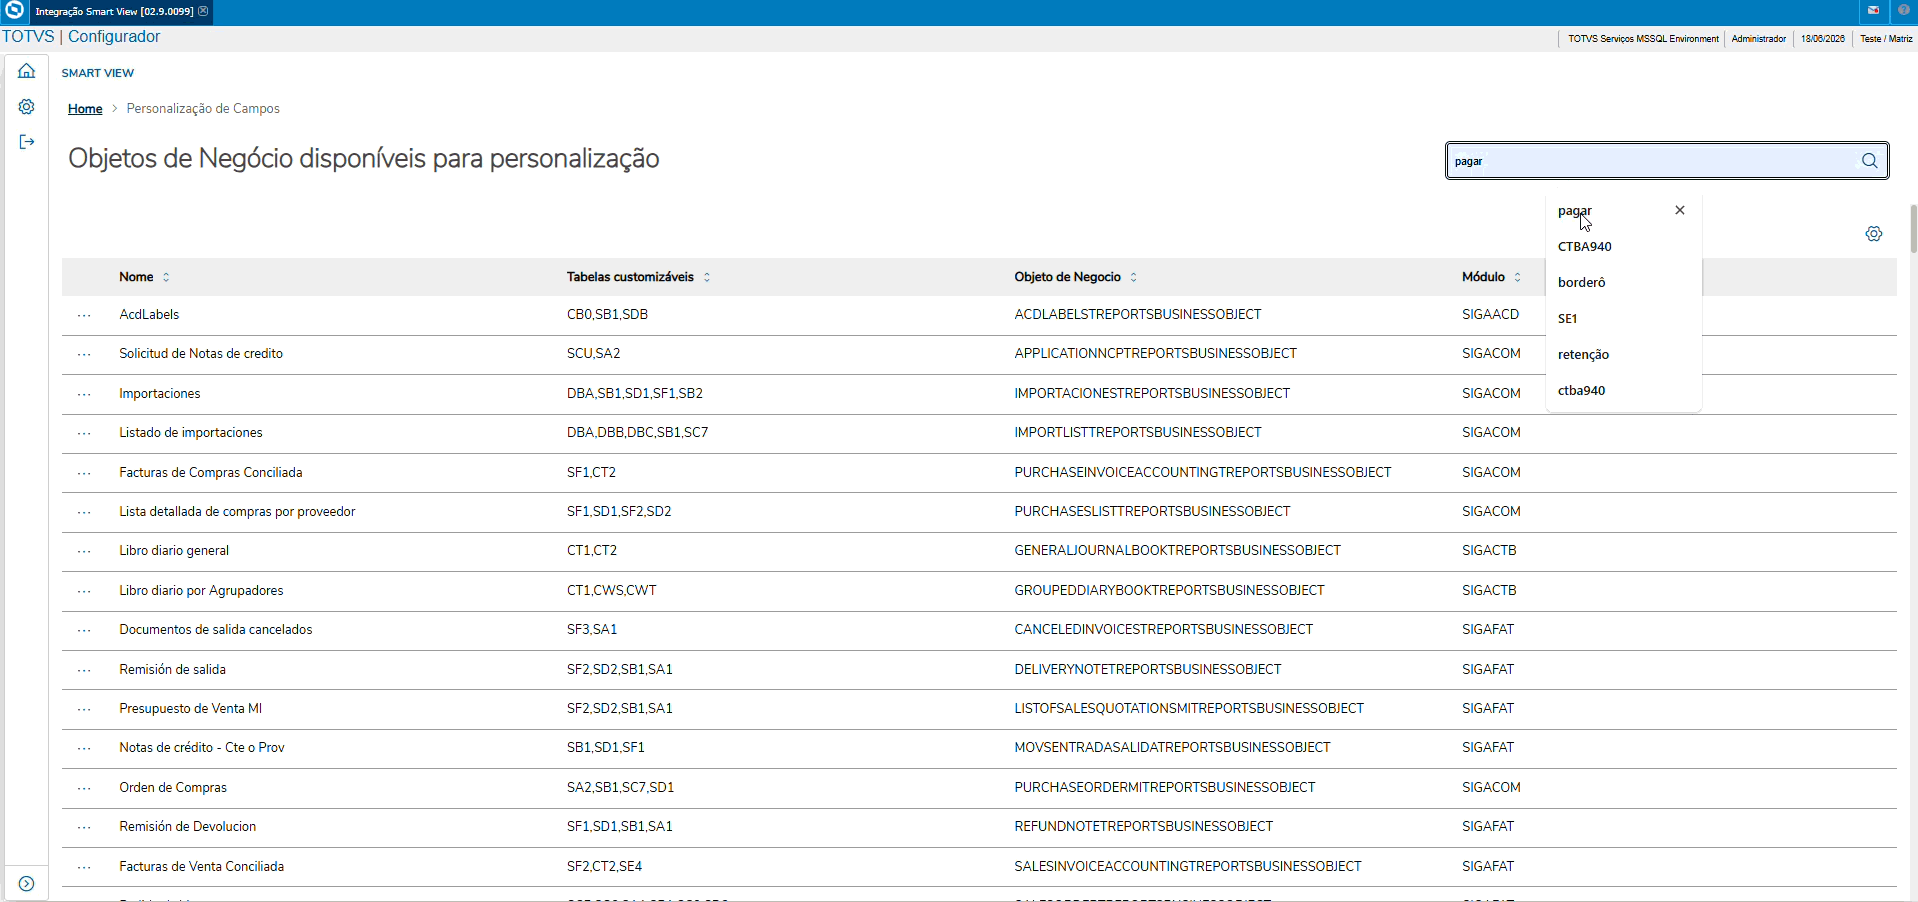Click Administrador user label
Viewport: 1918px width, 902px height.
click(1758, 39)
